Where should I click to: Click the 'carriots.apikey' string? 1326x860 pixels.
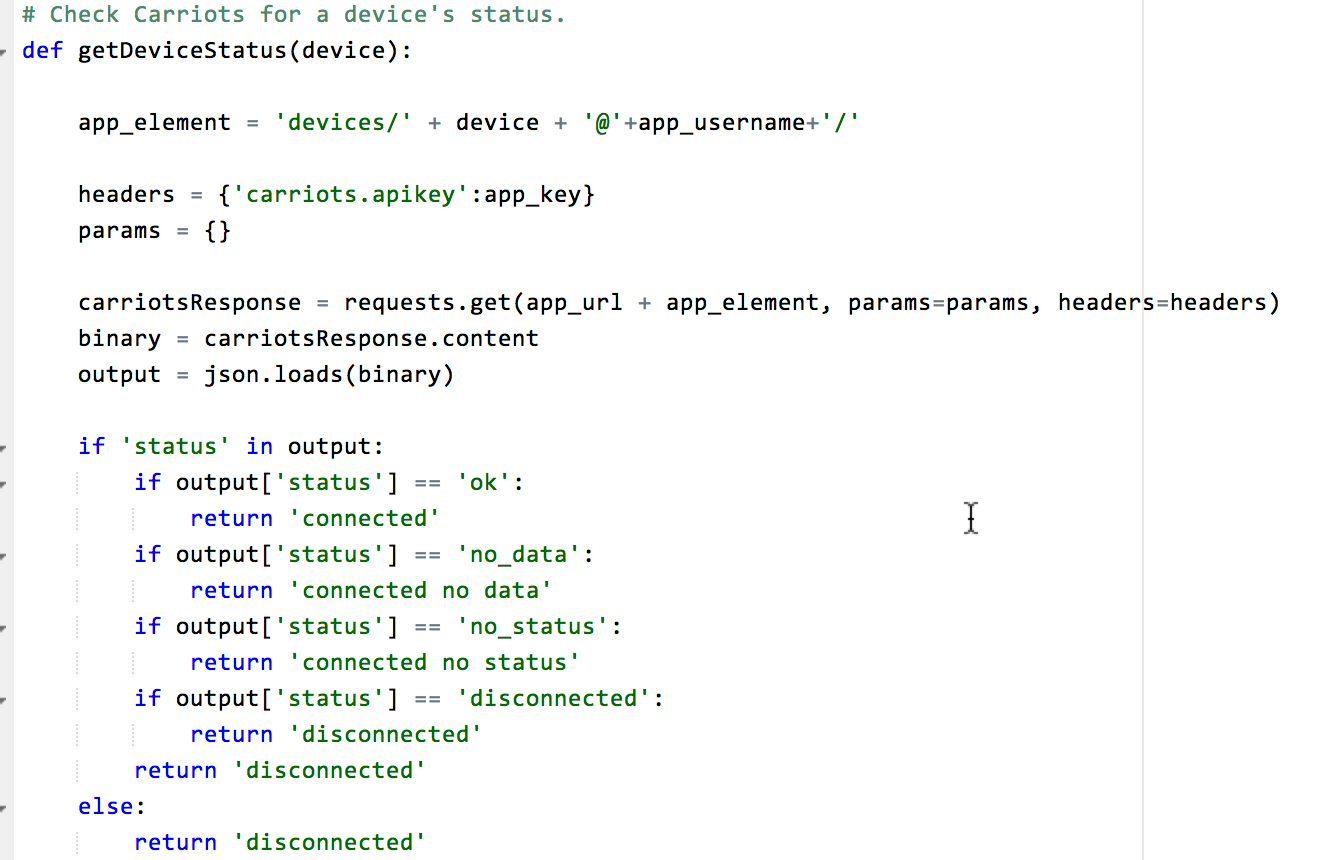[350, 194]
